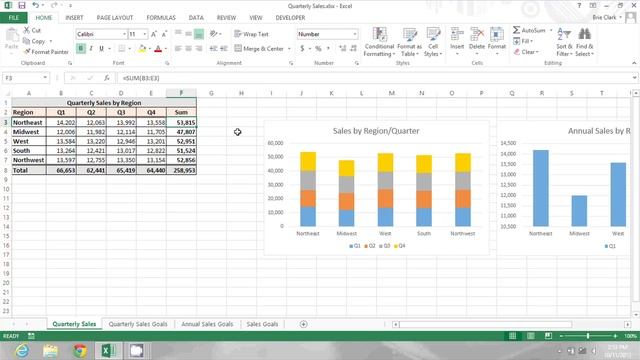Viewport: 640px width, 360px height.
Task: Click Decrease Decimal icon
Action: [x=353, y=49]
